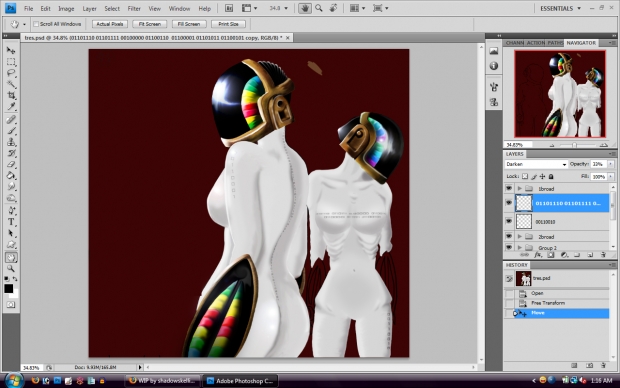Viewport: 620px width, 388px height.
Task: Create new snapshot in History panel
Action: pos(590,365)
